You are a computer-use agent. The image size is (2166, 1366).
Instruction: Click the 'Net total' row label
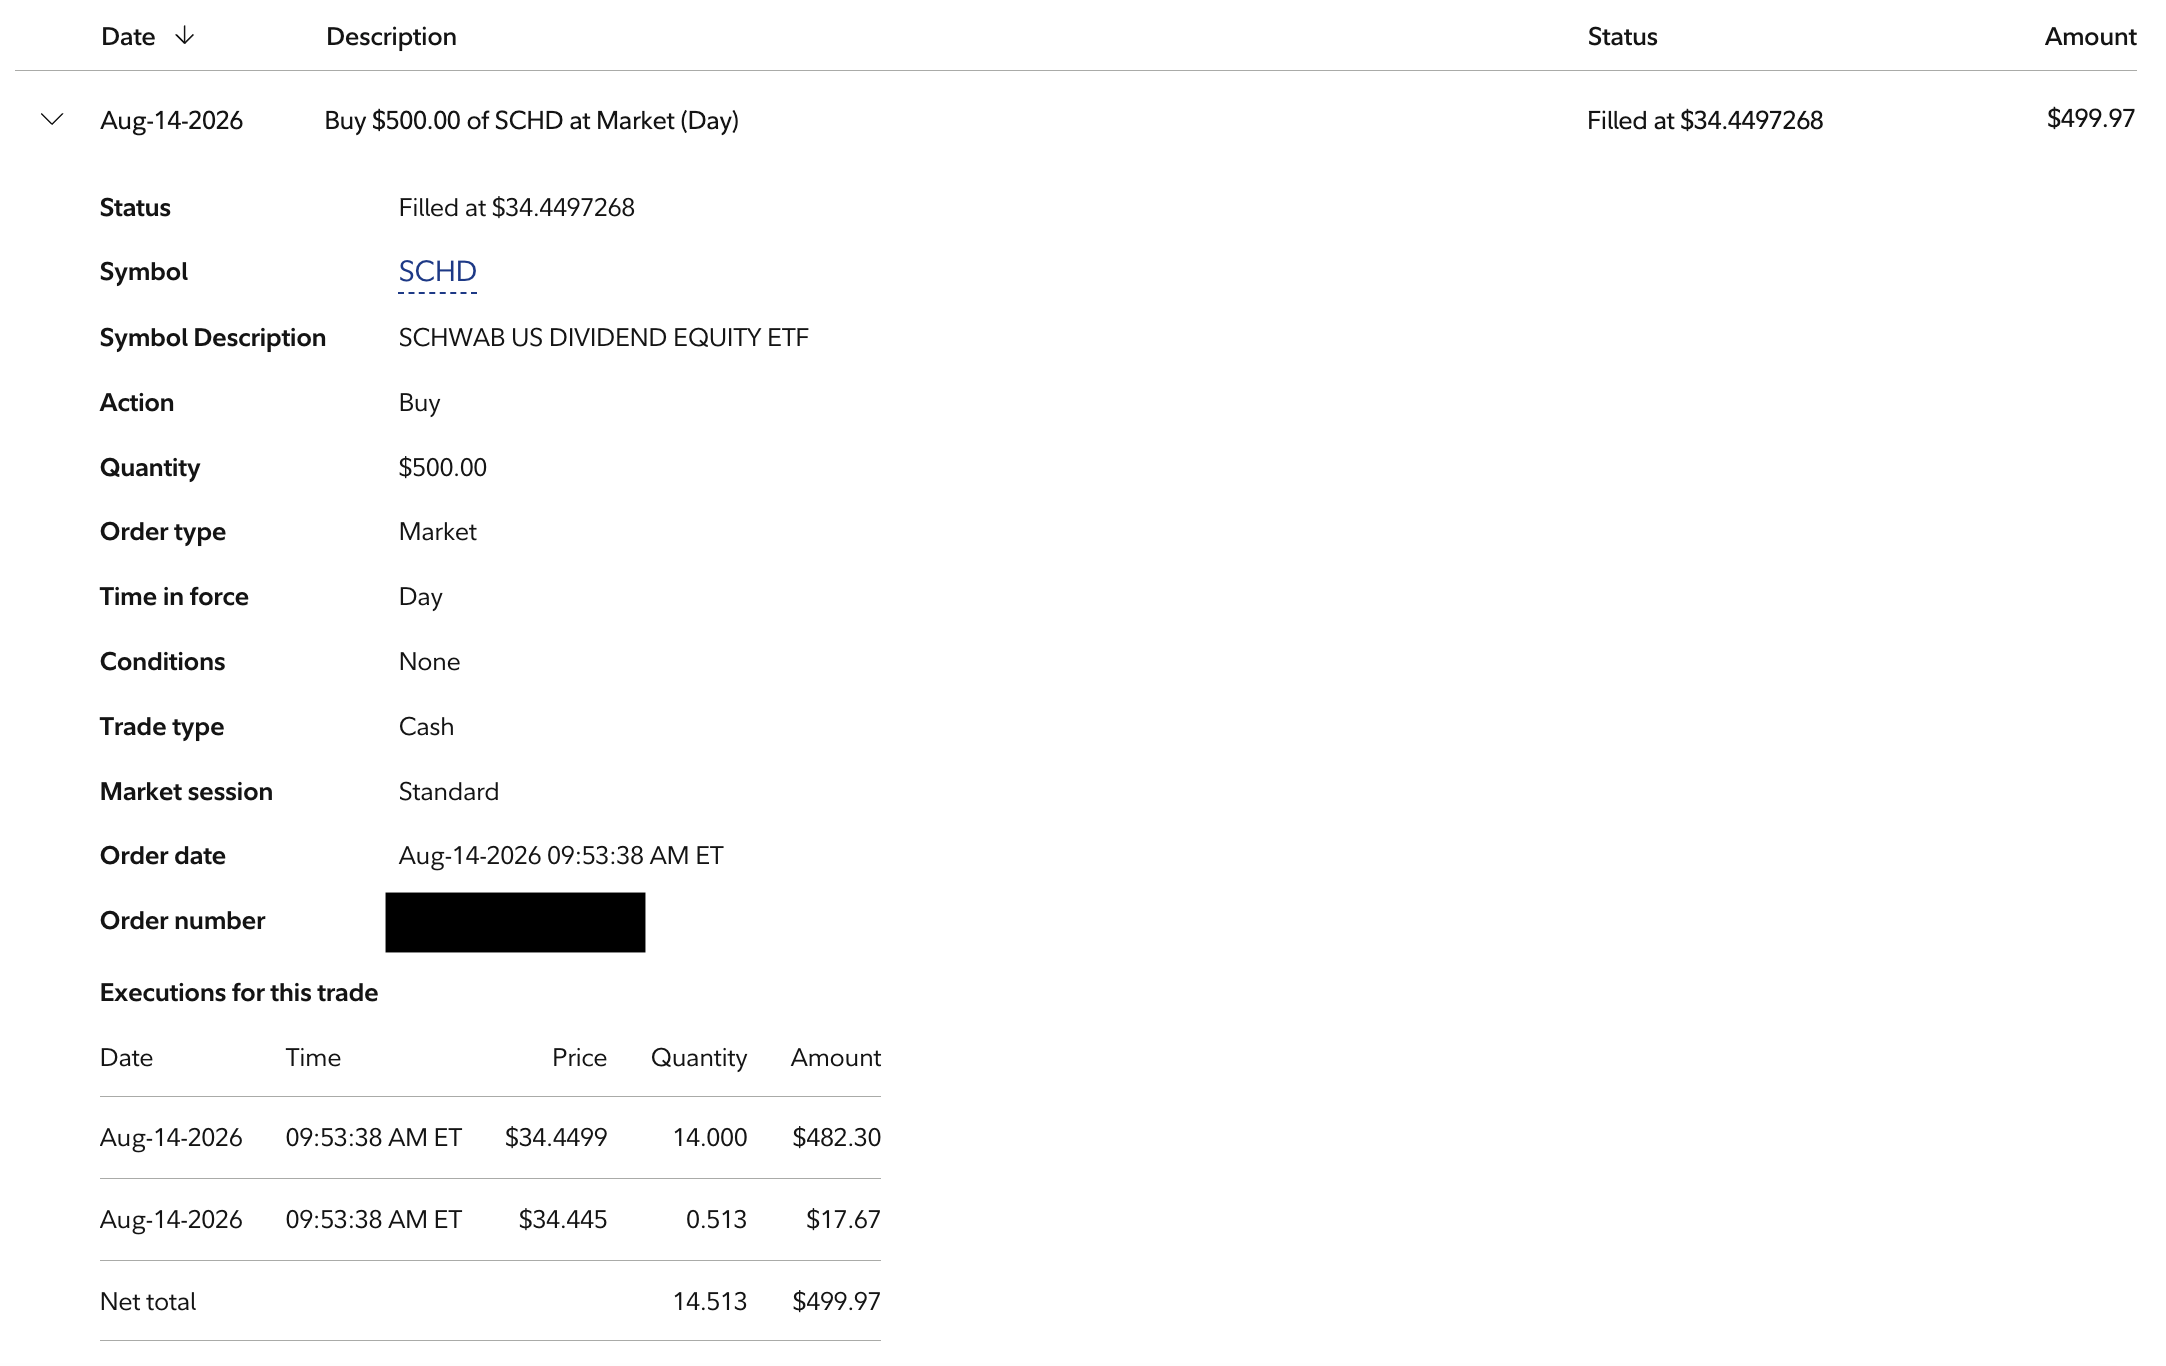[148, 1302]
